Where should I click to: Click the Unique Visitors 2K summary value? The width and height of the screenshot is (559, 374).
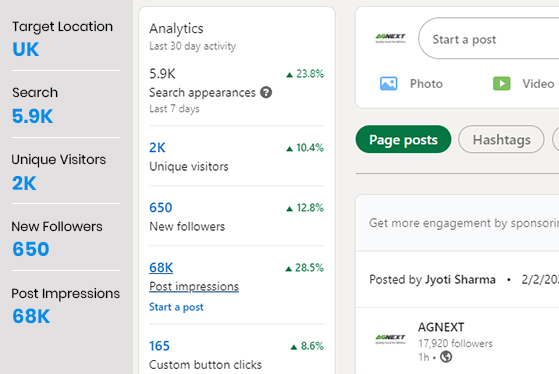tap(24, 183)
